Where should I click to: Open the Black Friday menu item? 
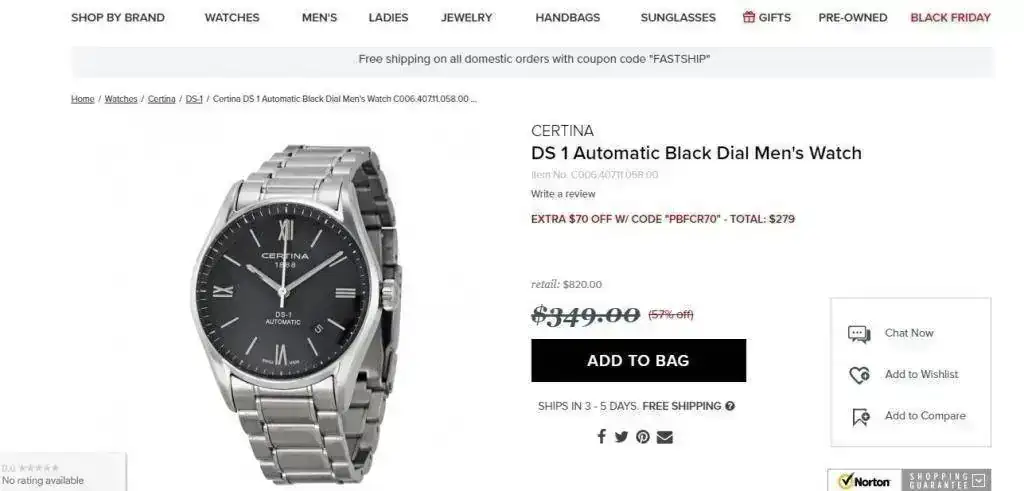pyautogui.click(x=950, y=18)
